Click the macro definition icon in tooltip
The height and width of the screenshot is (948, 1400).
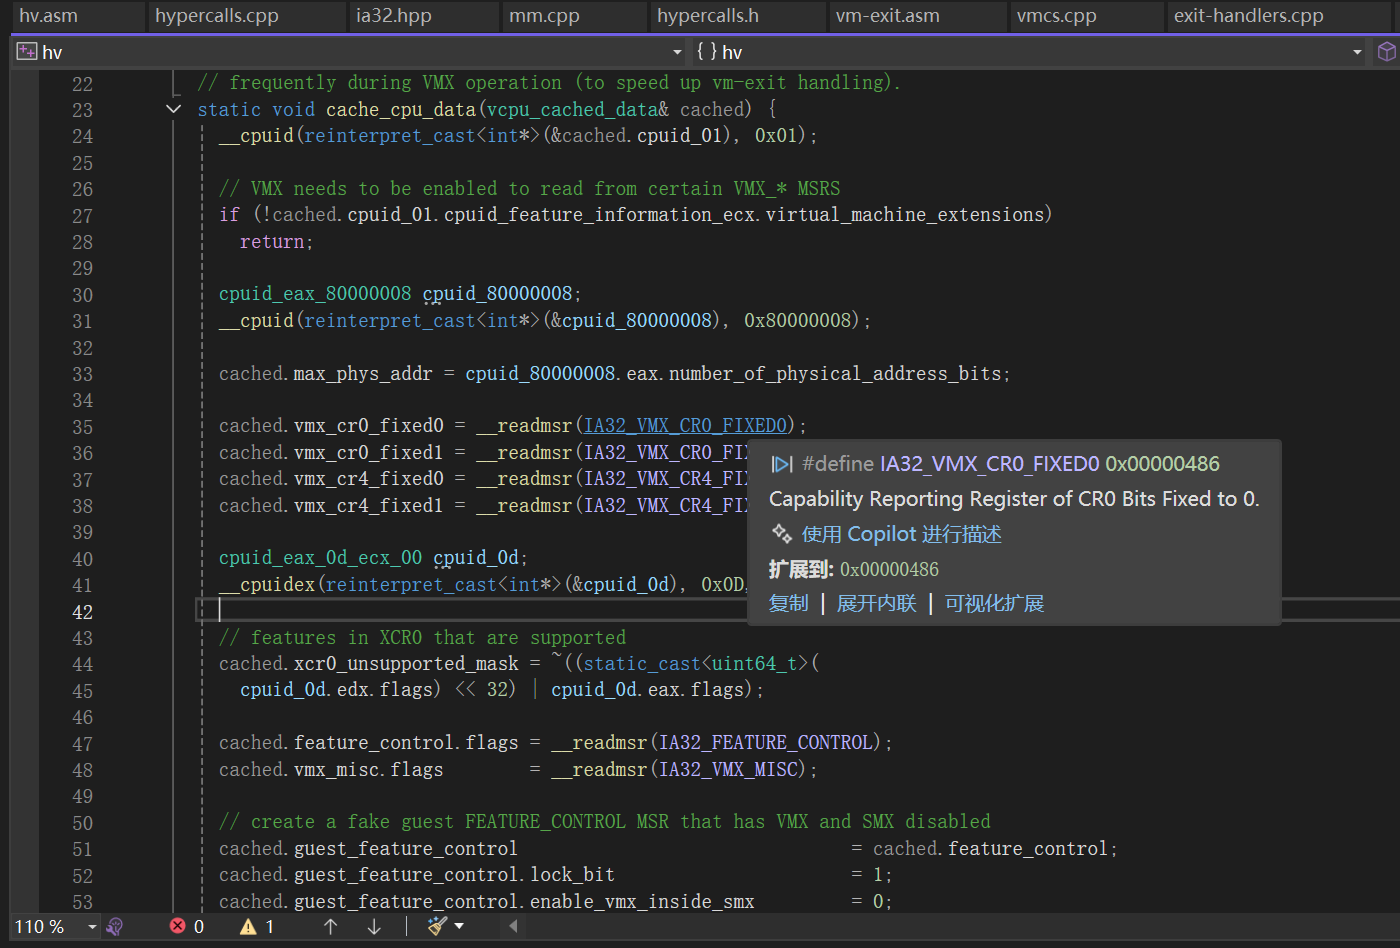(782, 464)
